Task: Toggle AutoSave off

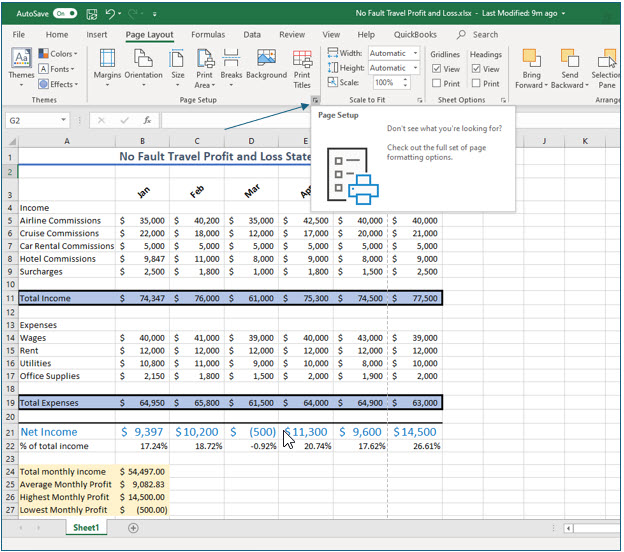Action: coord(66,14)
